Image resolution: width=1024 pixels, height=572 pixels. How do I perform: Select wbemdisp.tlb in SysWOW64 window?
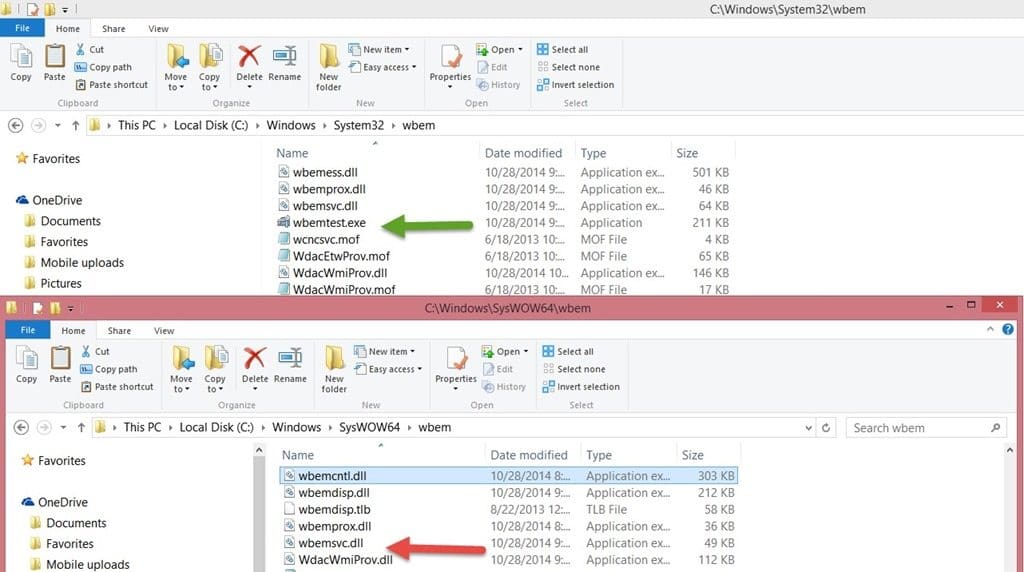click(334, 509)
